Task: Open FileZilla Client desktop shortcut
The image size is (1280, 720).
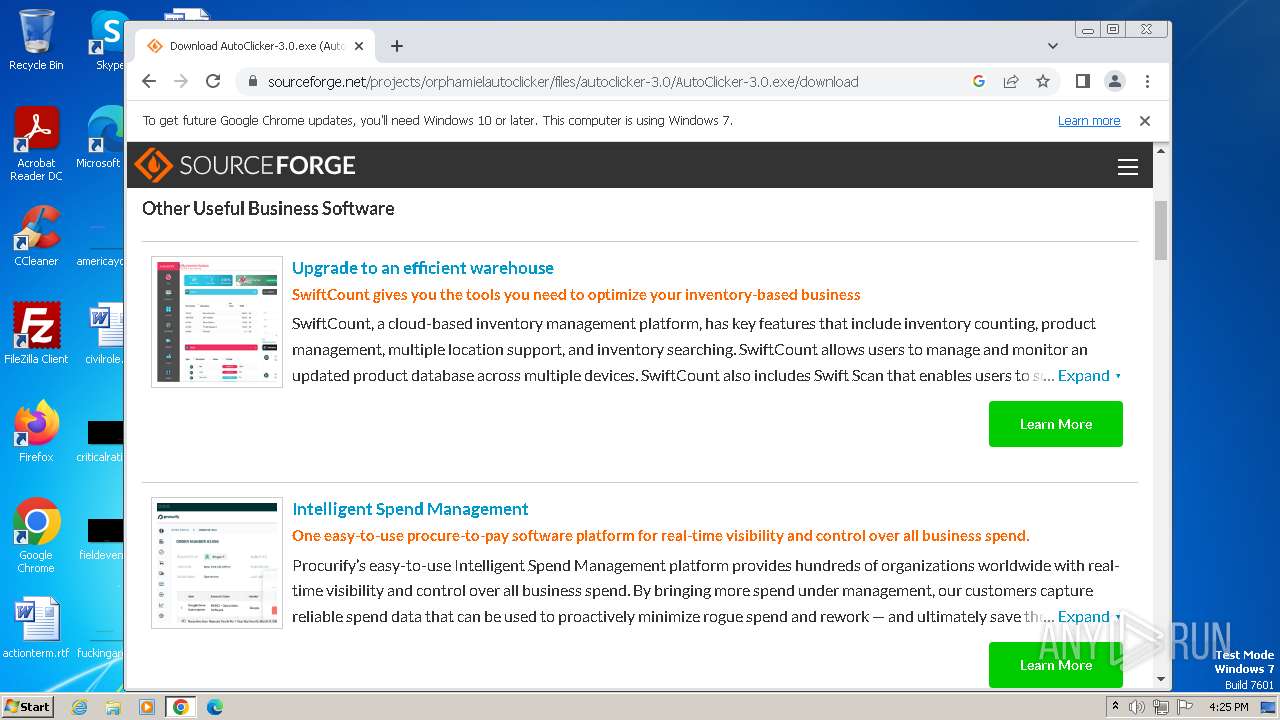Action: click(36, 333)
